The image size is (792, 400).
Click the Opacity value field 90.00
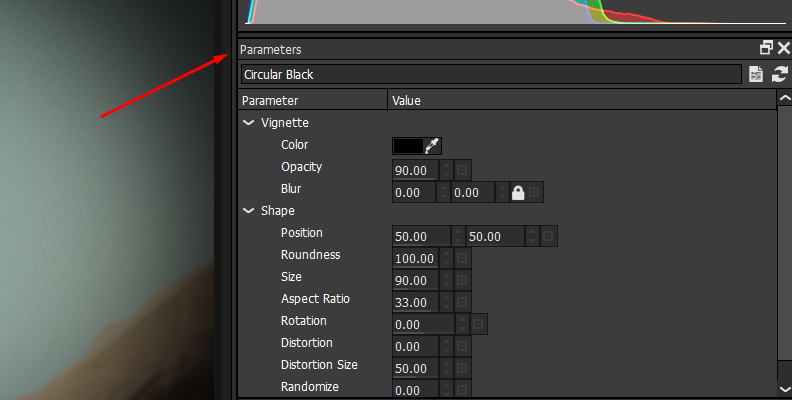(x=416, y=170)
